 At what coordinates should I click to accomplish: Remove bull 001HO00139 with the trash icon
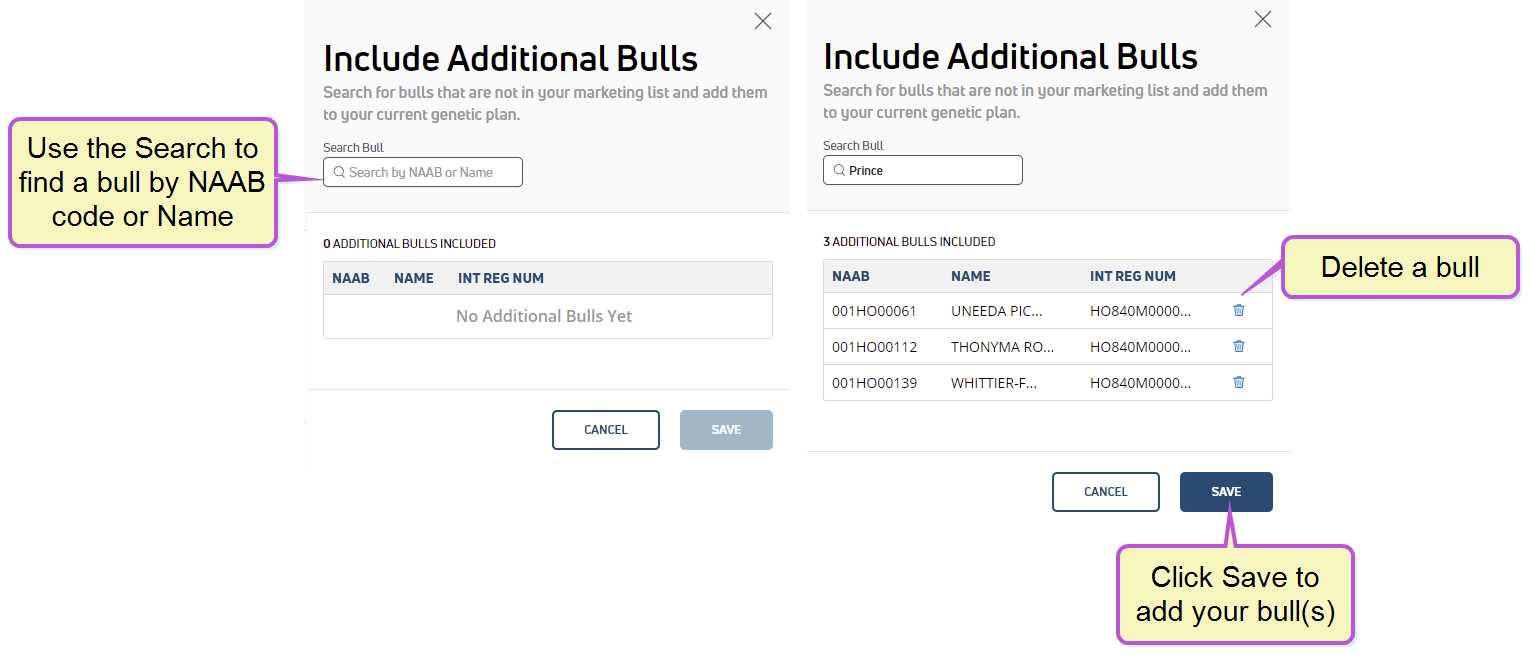[x=1239, y=382]
